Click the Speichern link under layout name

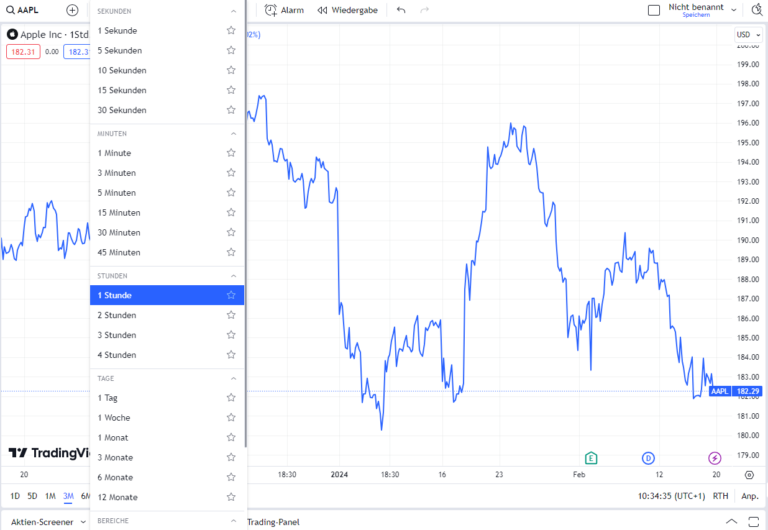(696, 15)
